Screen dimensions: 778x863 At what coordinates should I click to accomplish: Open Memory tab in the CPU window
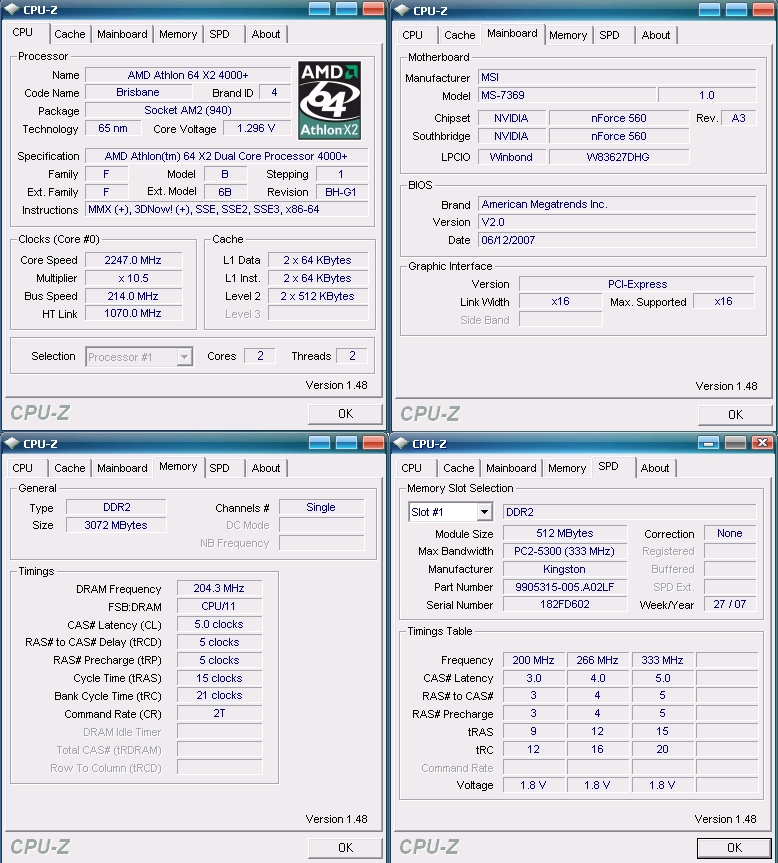click(x=178, y=34)
